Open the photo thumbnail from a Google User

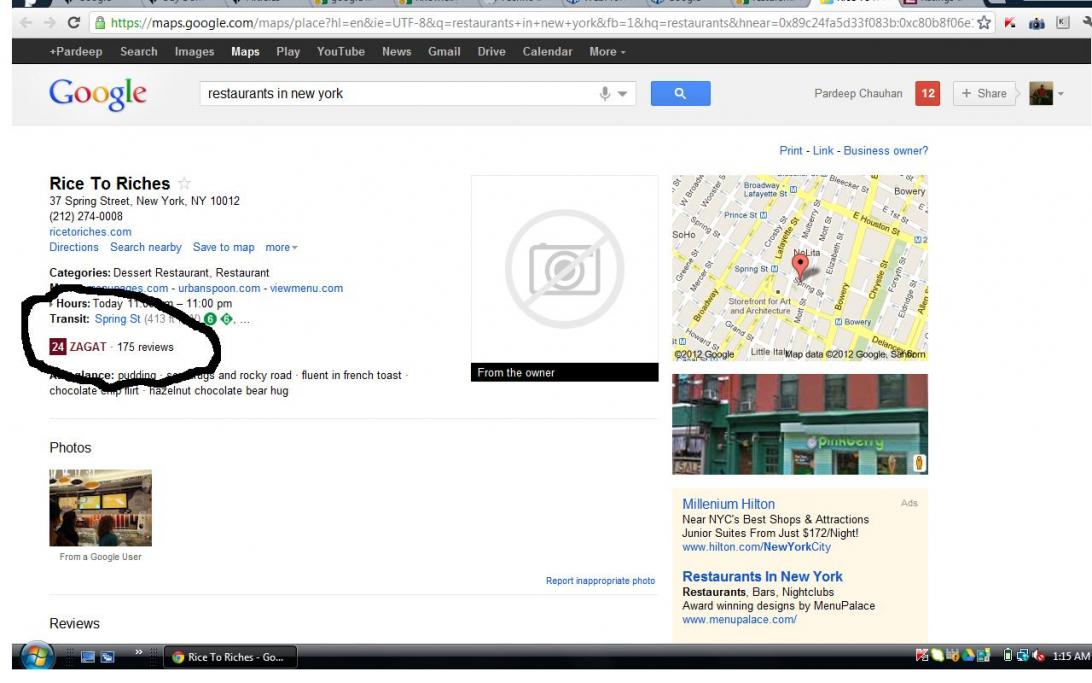tap(100, 508)
